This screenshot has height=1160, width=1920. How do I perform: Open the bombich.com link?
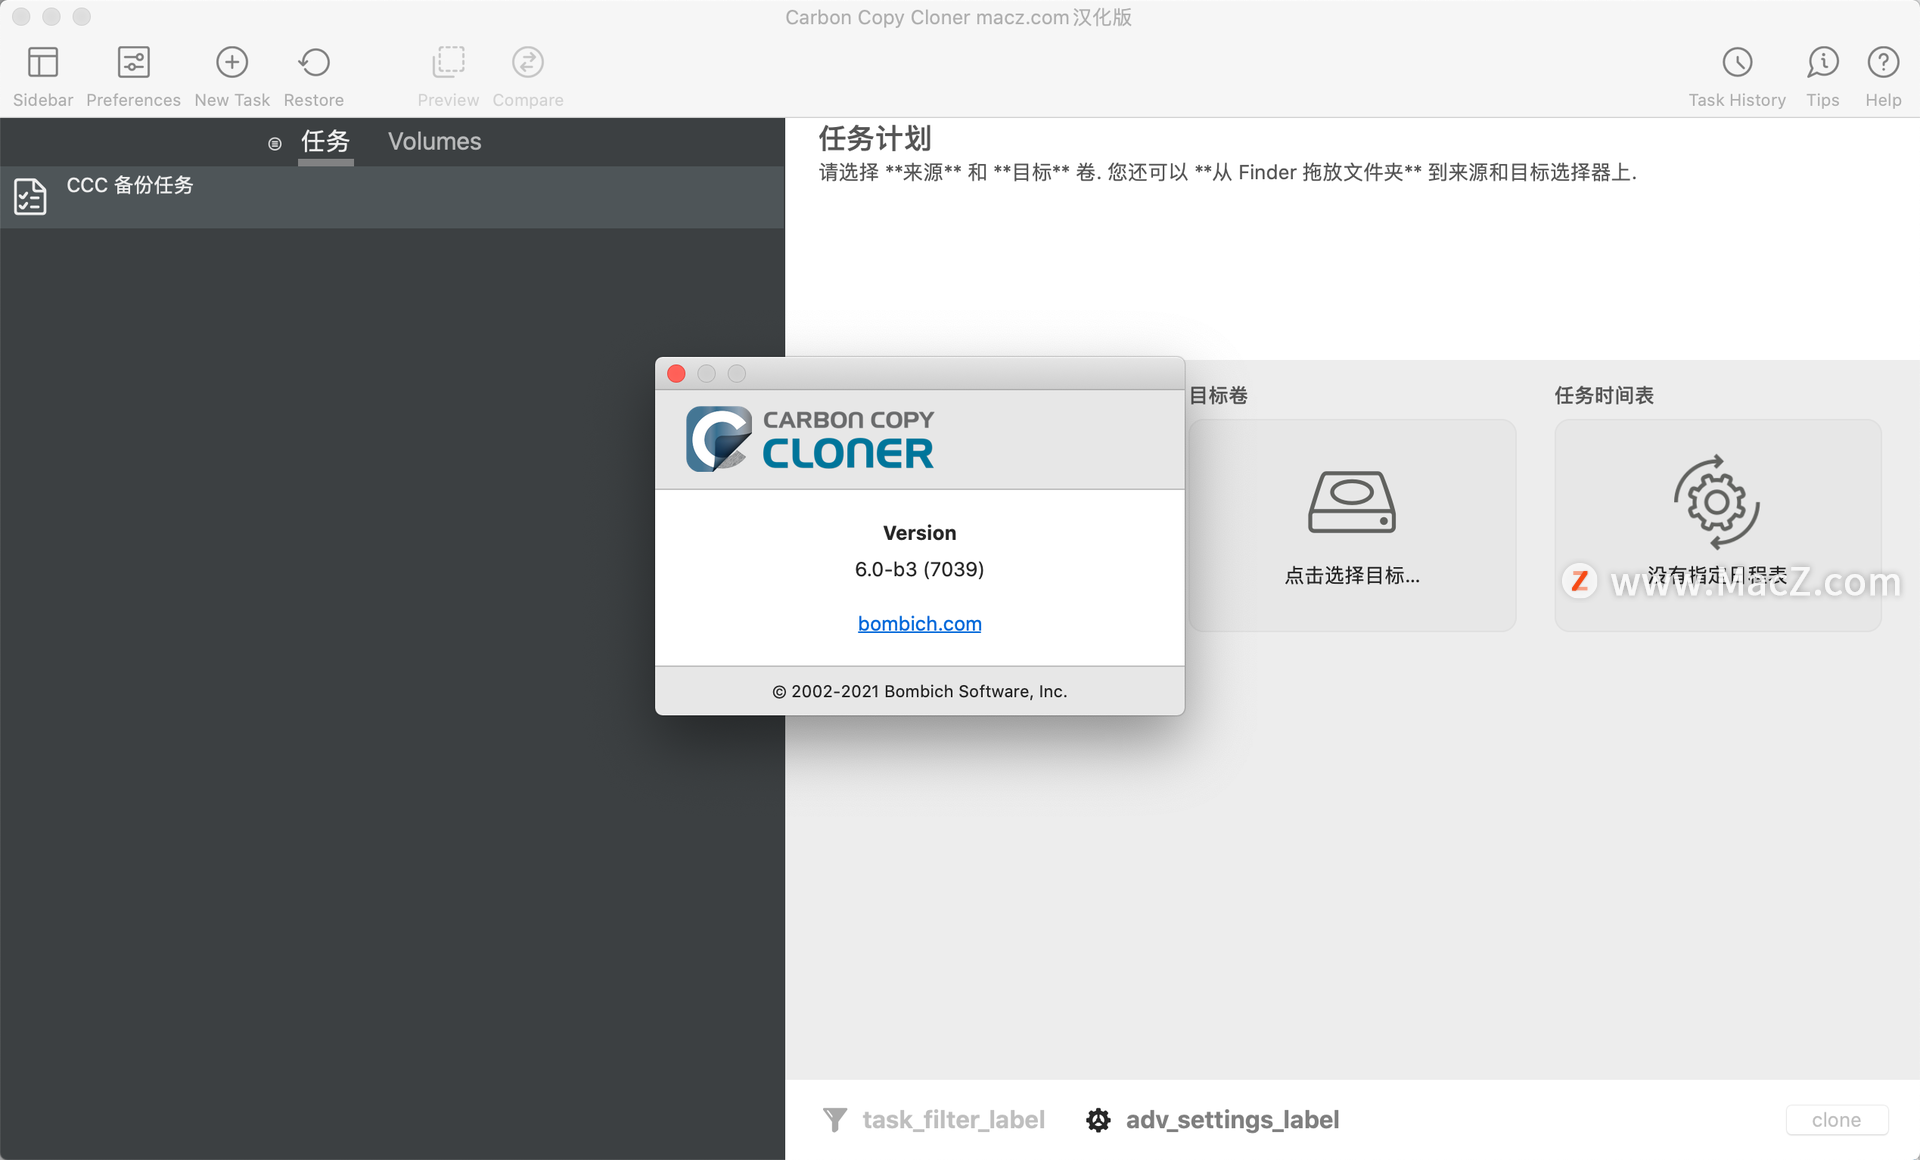click(x=920, y=623)
